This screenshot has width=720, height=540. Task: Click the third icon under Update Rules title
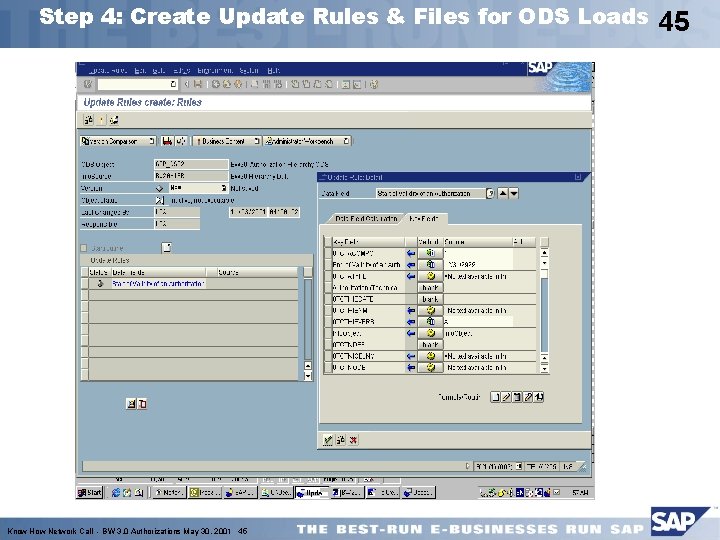113,120
